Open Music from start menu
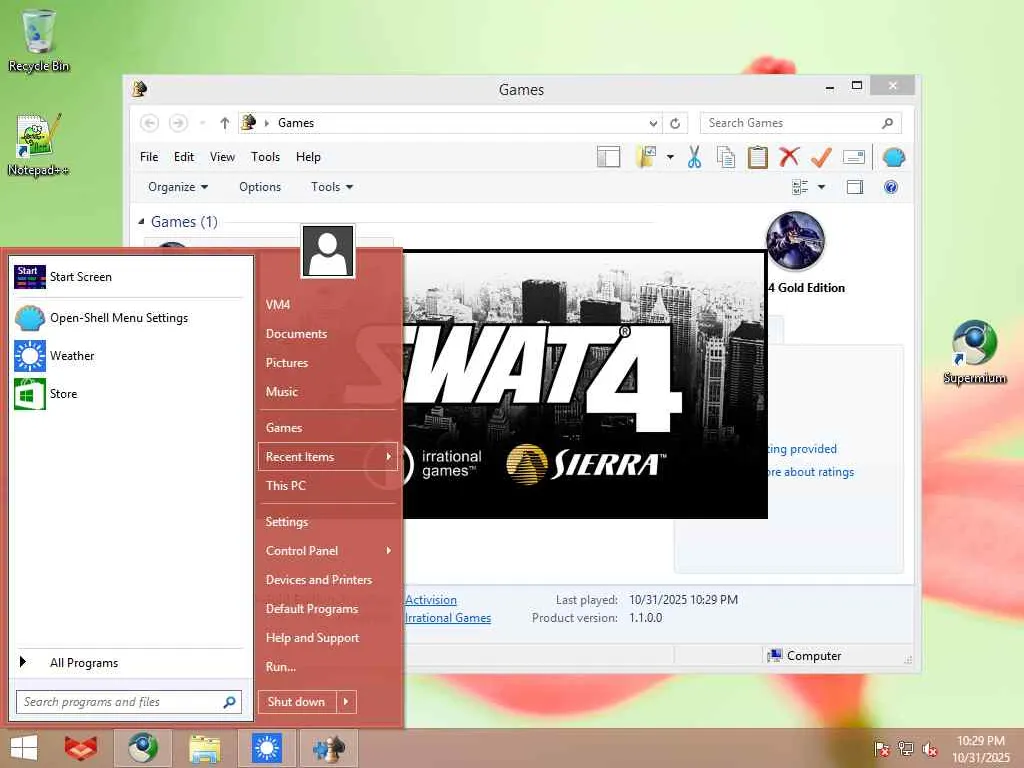 (328, 392)
